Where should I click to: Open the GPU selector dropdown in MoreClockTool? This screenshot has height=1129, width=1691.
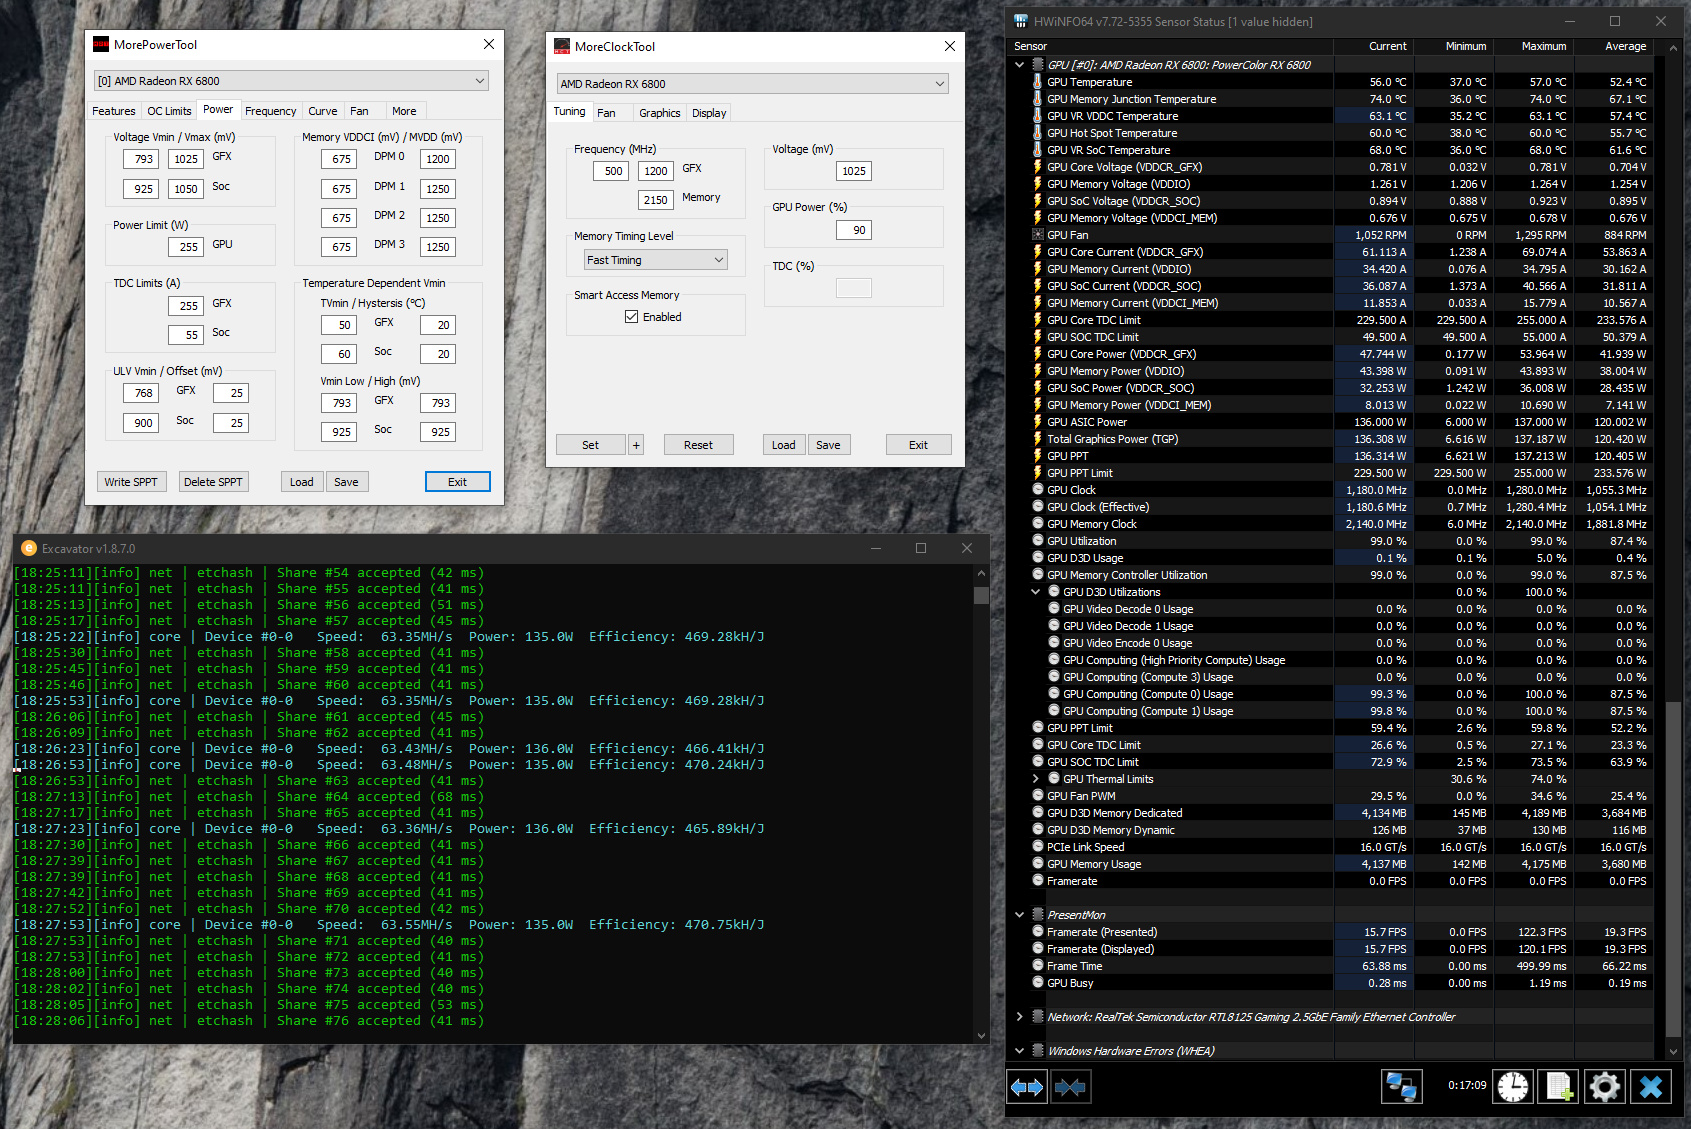click(753, 84)
